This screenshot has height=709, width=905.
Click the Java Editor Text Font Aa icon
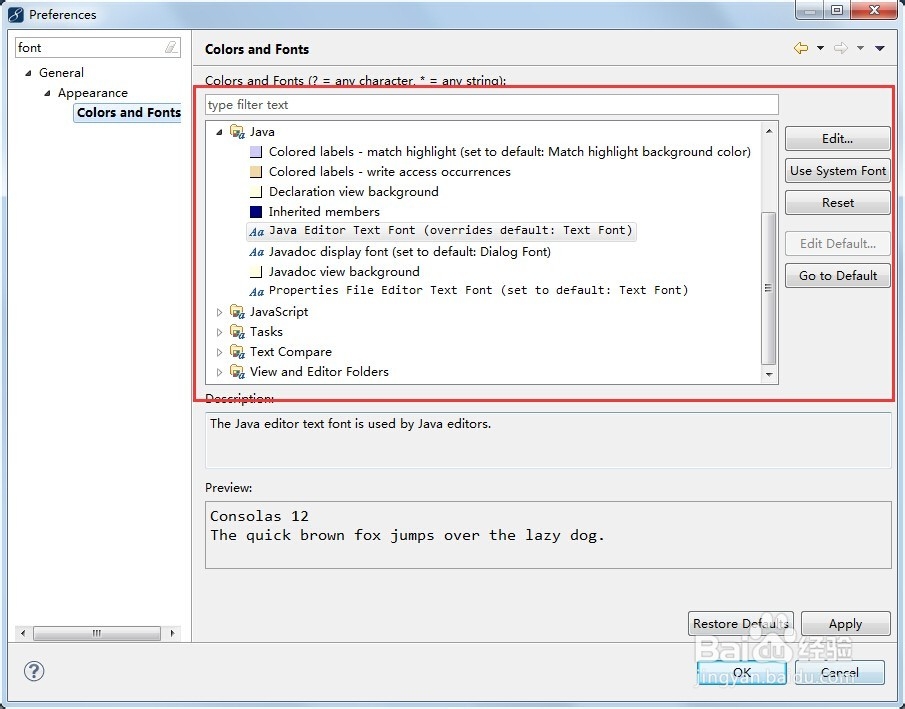[256, 232]
